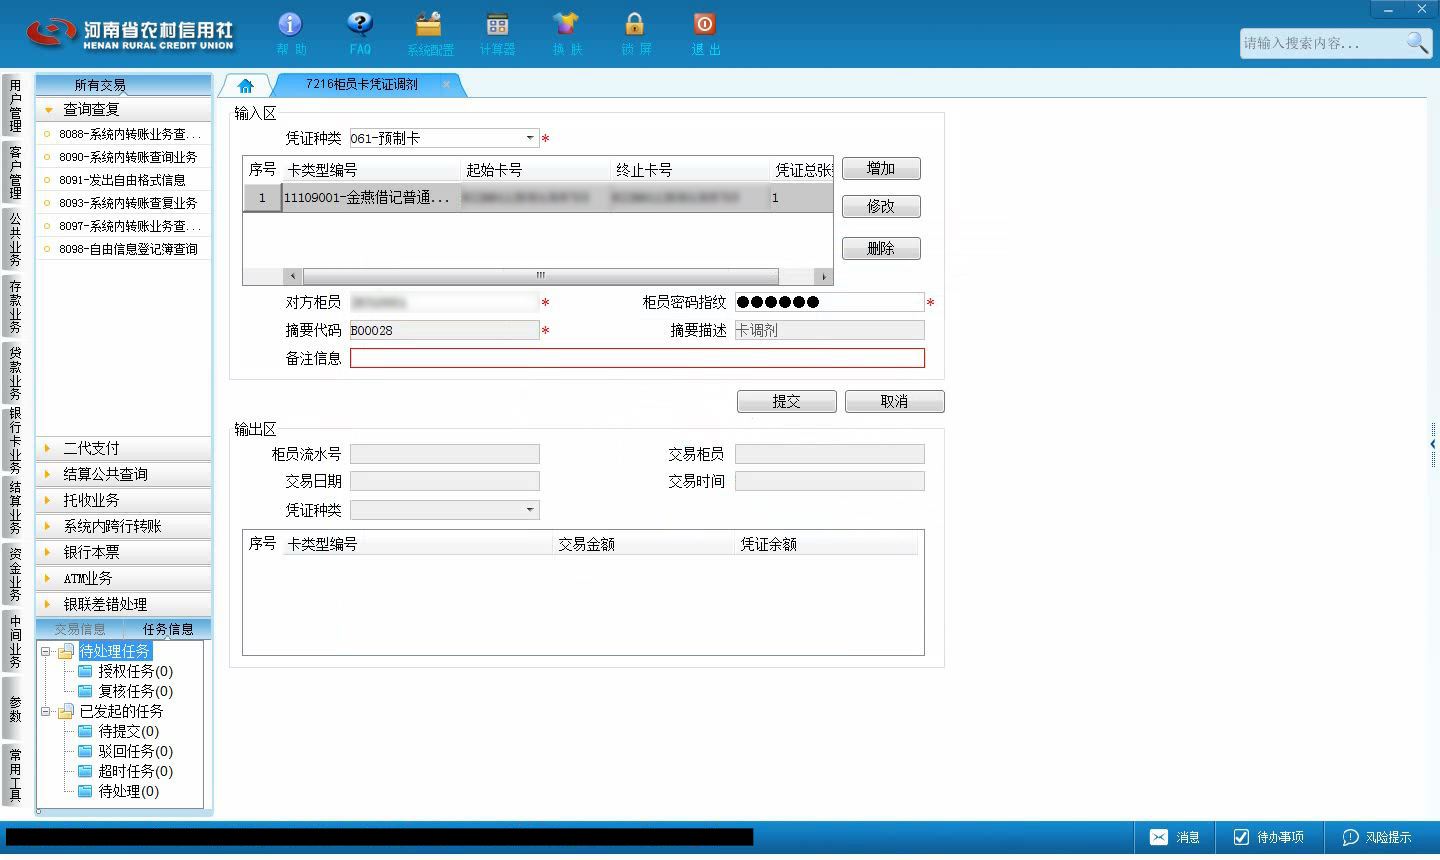Open 风险提示 risk alerts in status bar
The image size is (1440, 860).
[x=1376, y=837]
